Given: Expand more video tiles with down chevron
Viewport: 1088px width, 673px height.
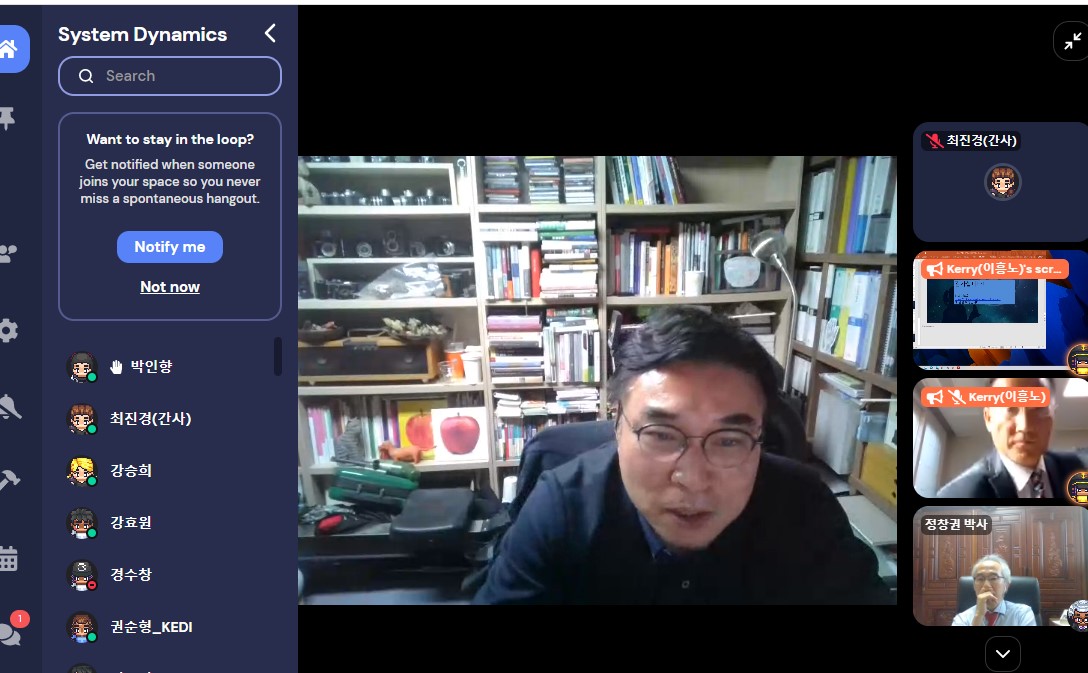Looking at the screenshot, I should point(1002,654).
